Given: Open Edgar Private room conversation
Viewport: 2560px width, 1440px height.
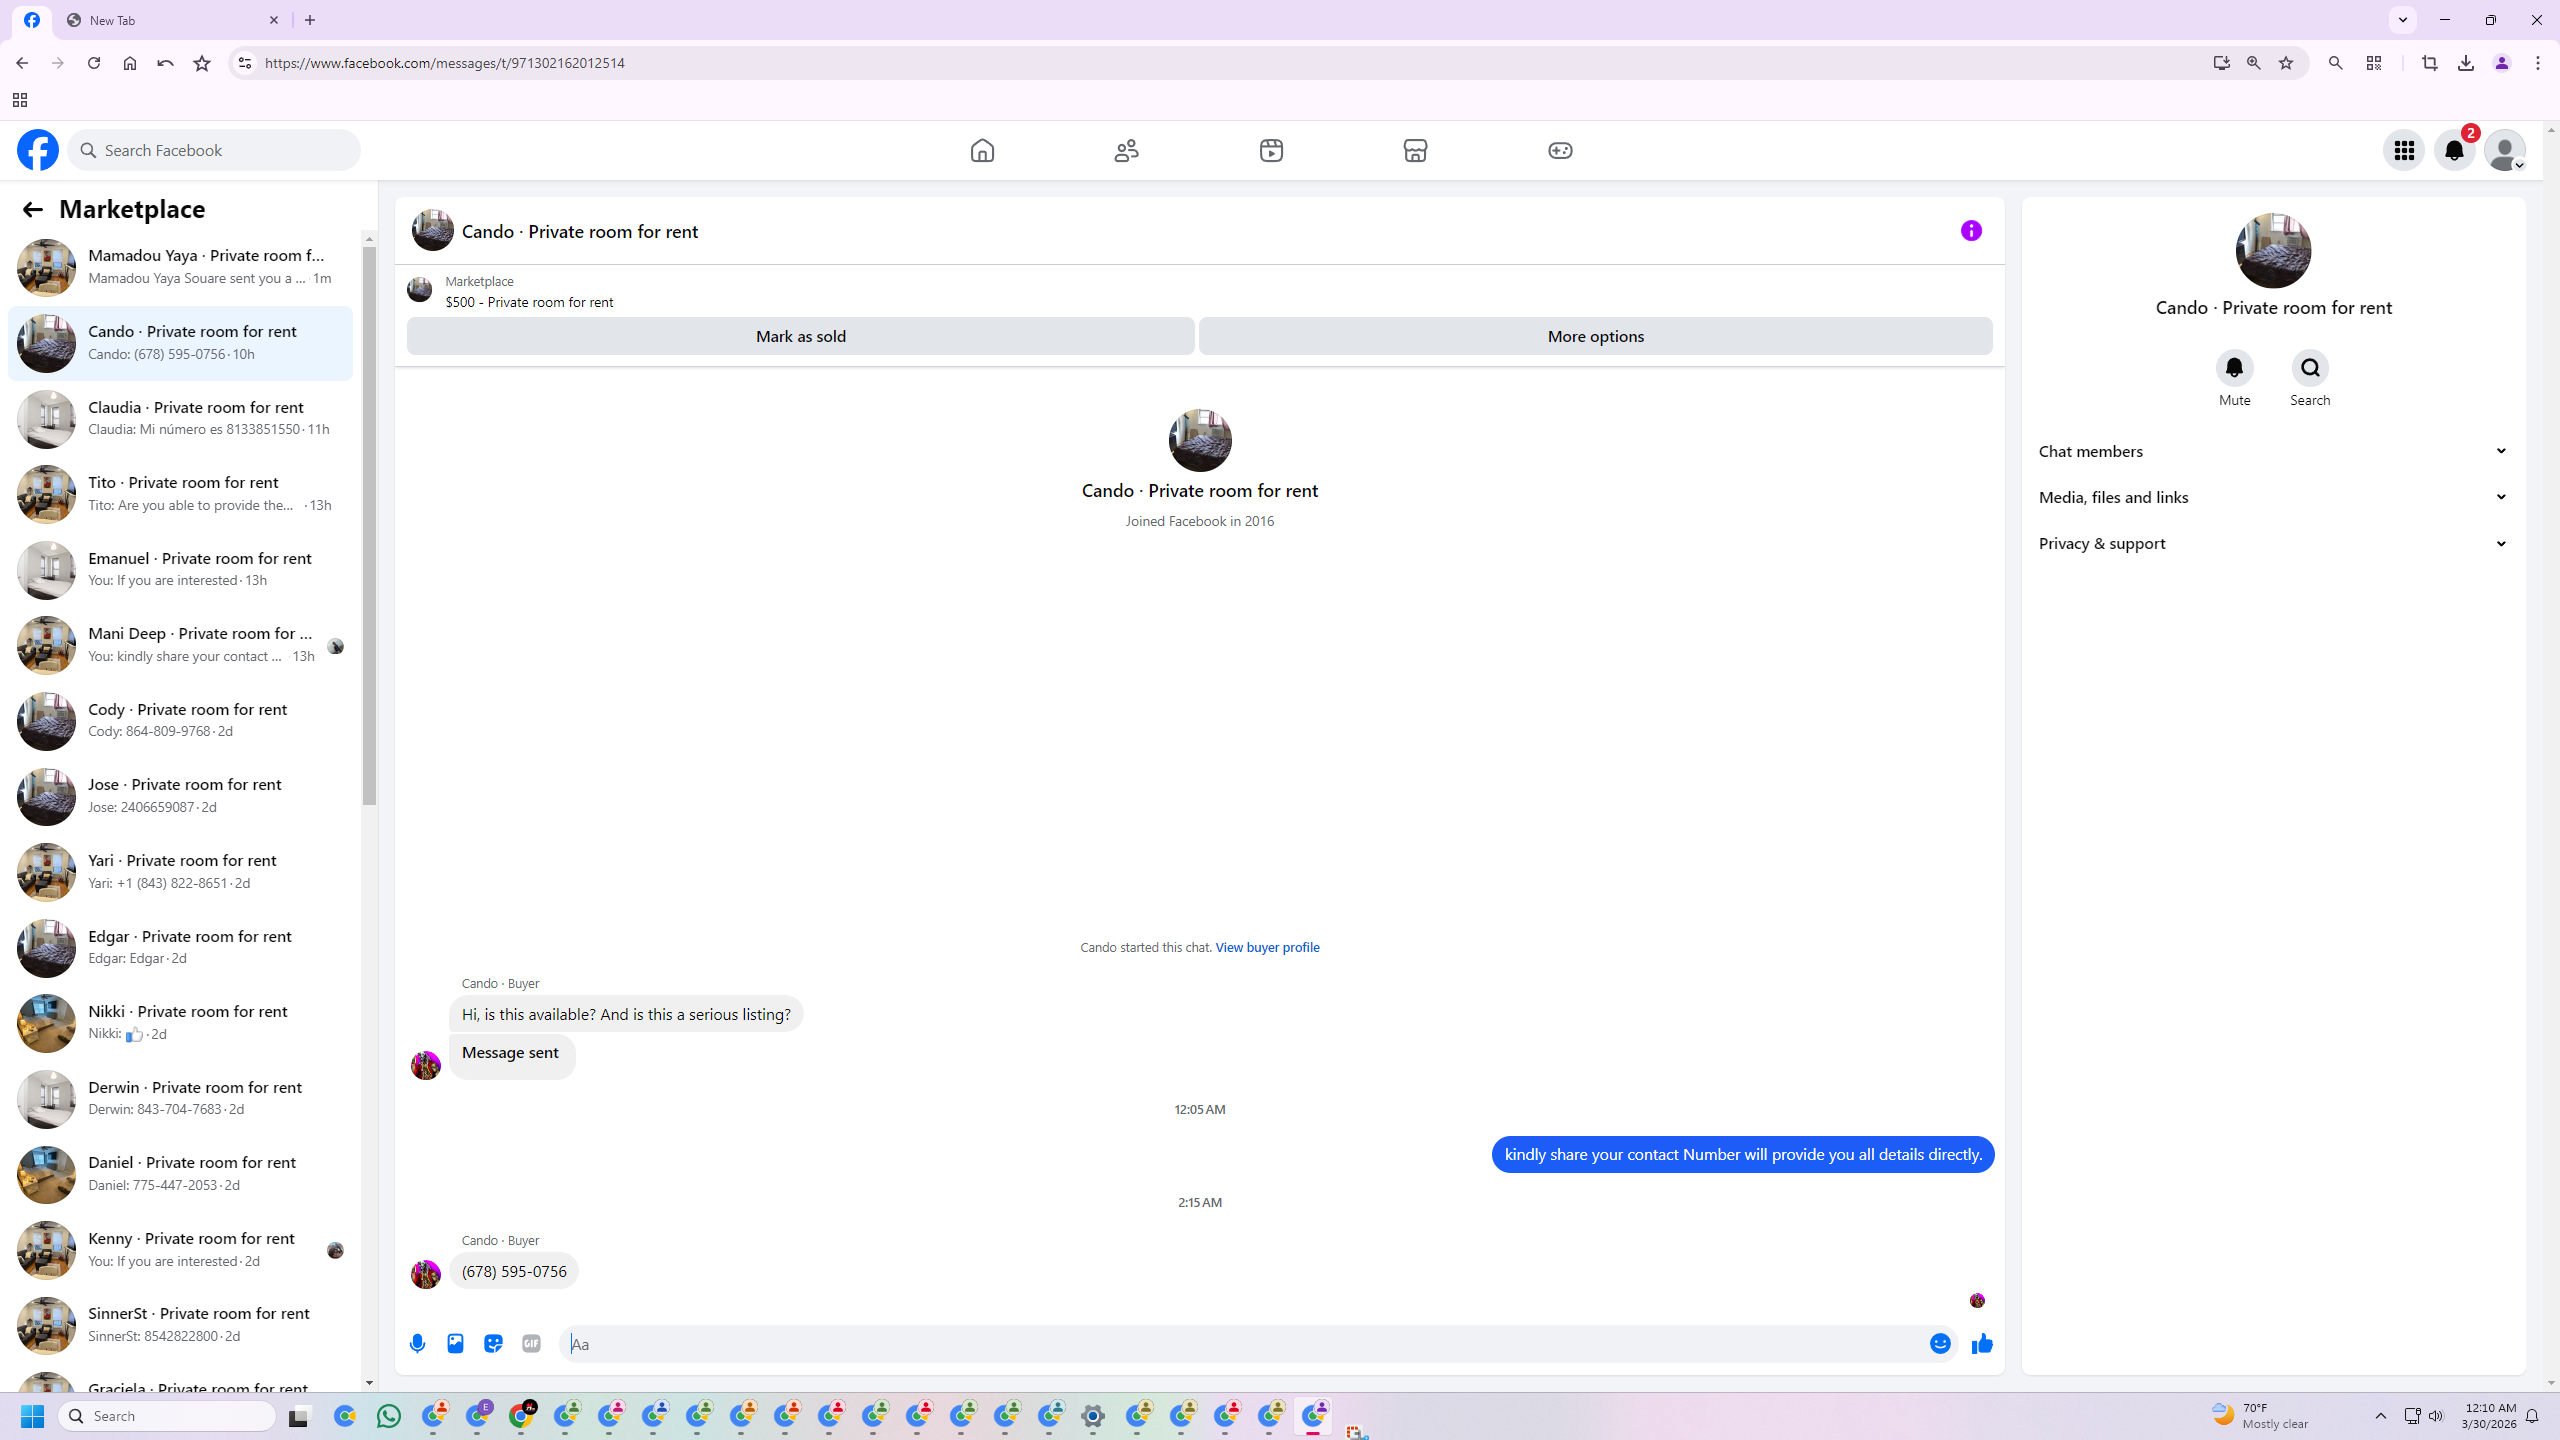Looking at the screenshot, I should 180,947.
